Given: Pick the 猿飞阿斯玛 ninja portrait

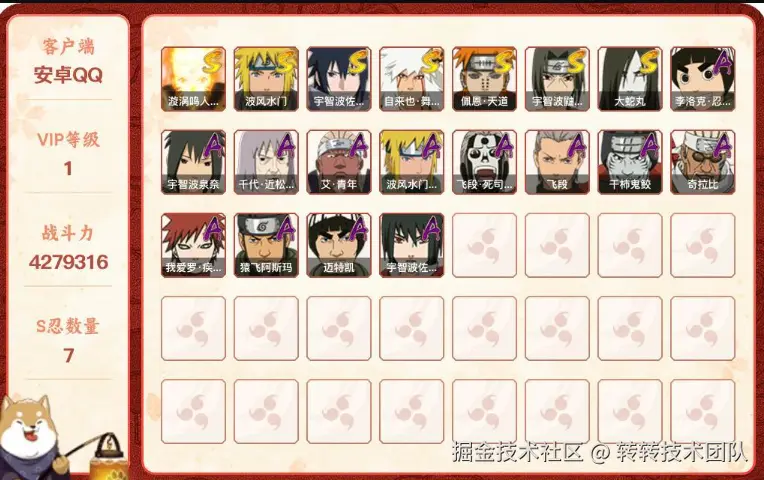Looking at the screenshot, I should pos(266,245).
